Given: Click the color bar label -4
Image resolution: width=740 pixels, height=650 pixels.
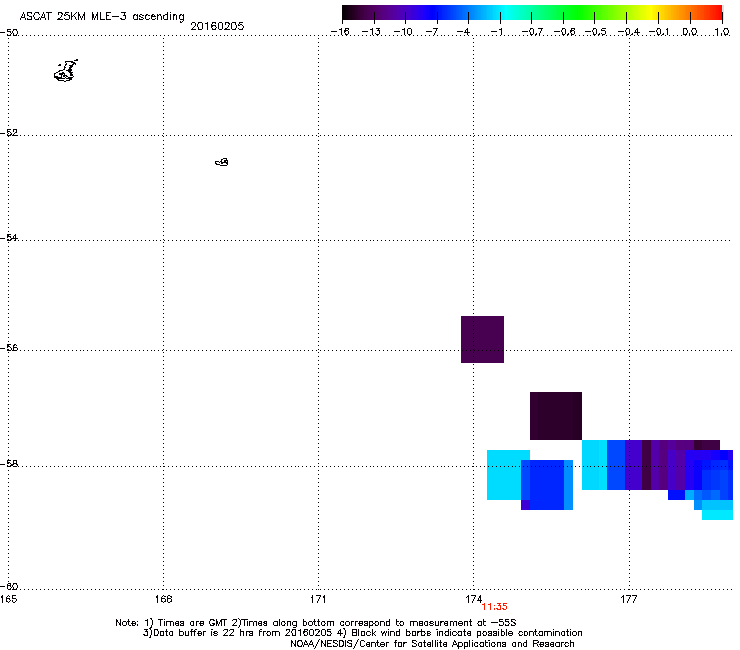Looking at the screenshot, I should click(463, 32).
